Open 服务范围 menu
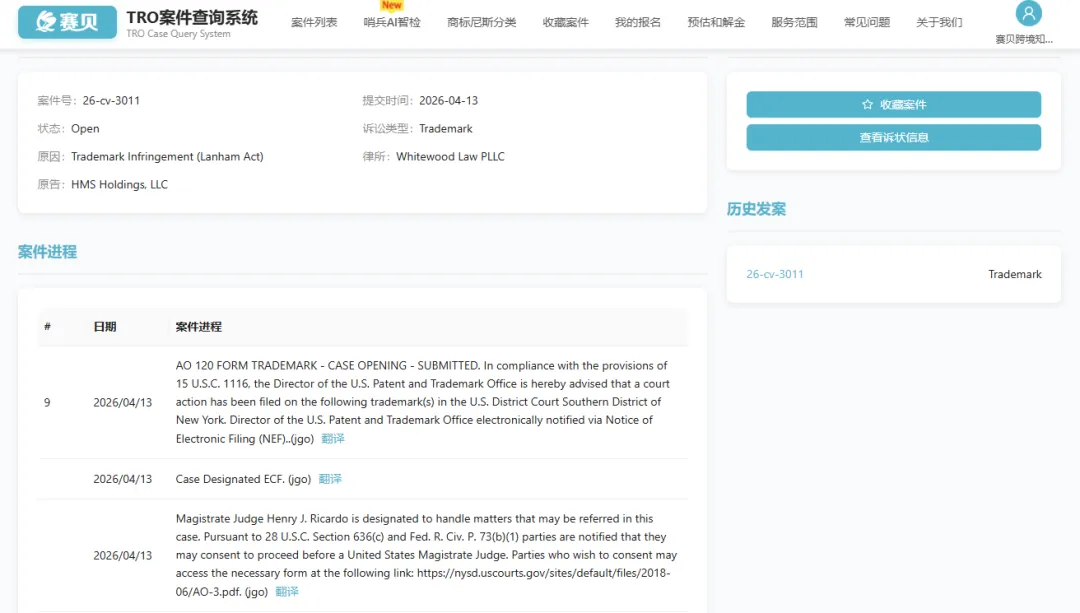 [794, 22]
